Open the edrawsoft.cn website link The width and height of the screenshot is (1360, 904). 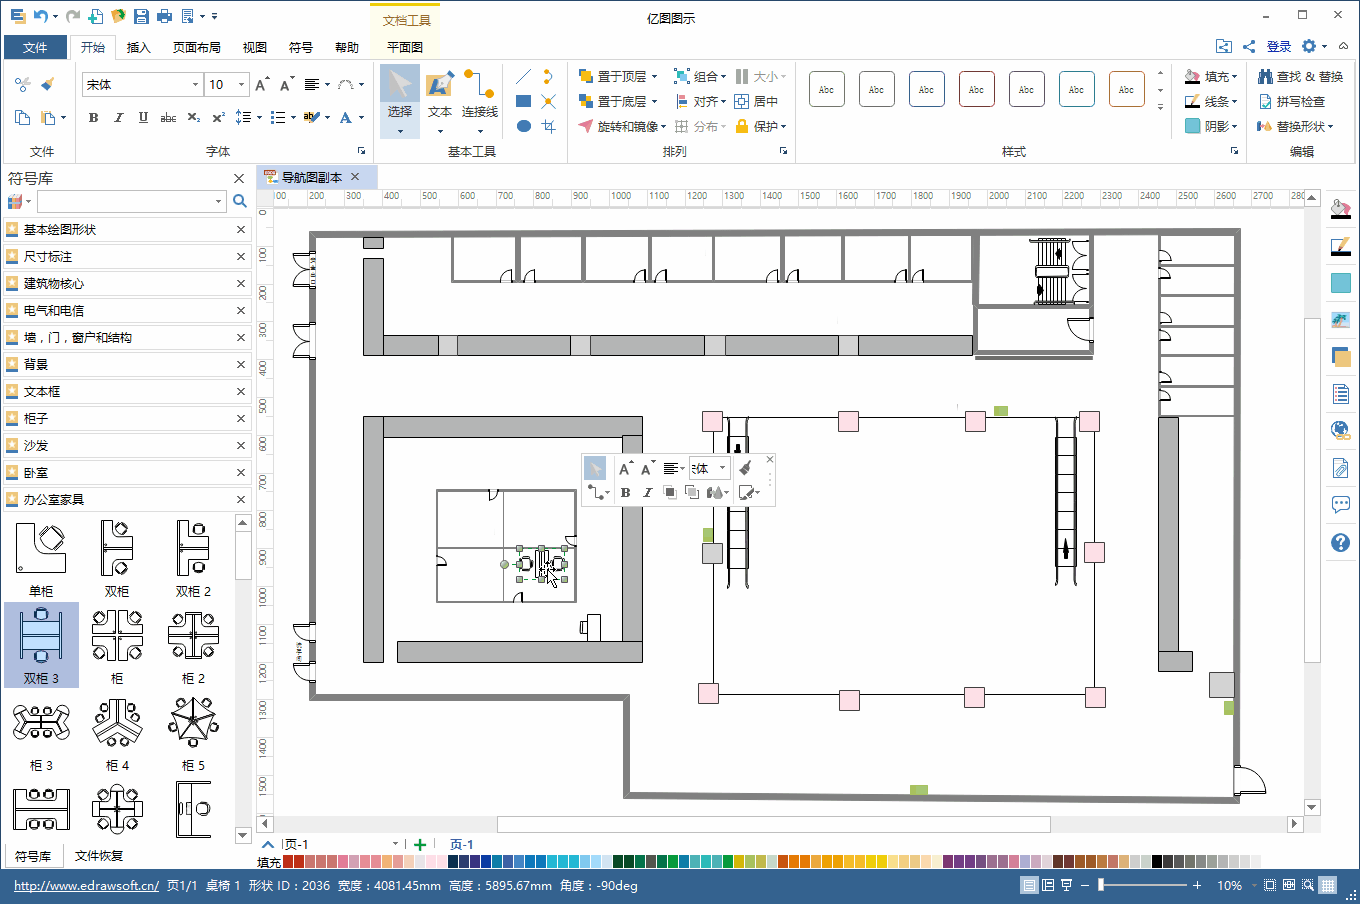click(86, 886)
